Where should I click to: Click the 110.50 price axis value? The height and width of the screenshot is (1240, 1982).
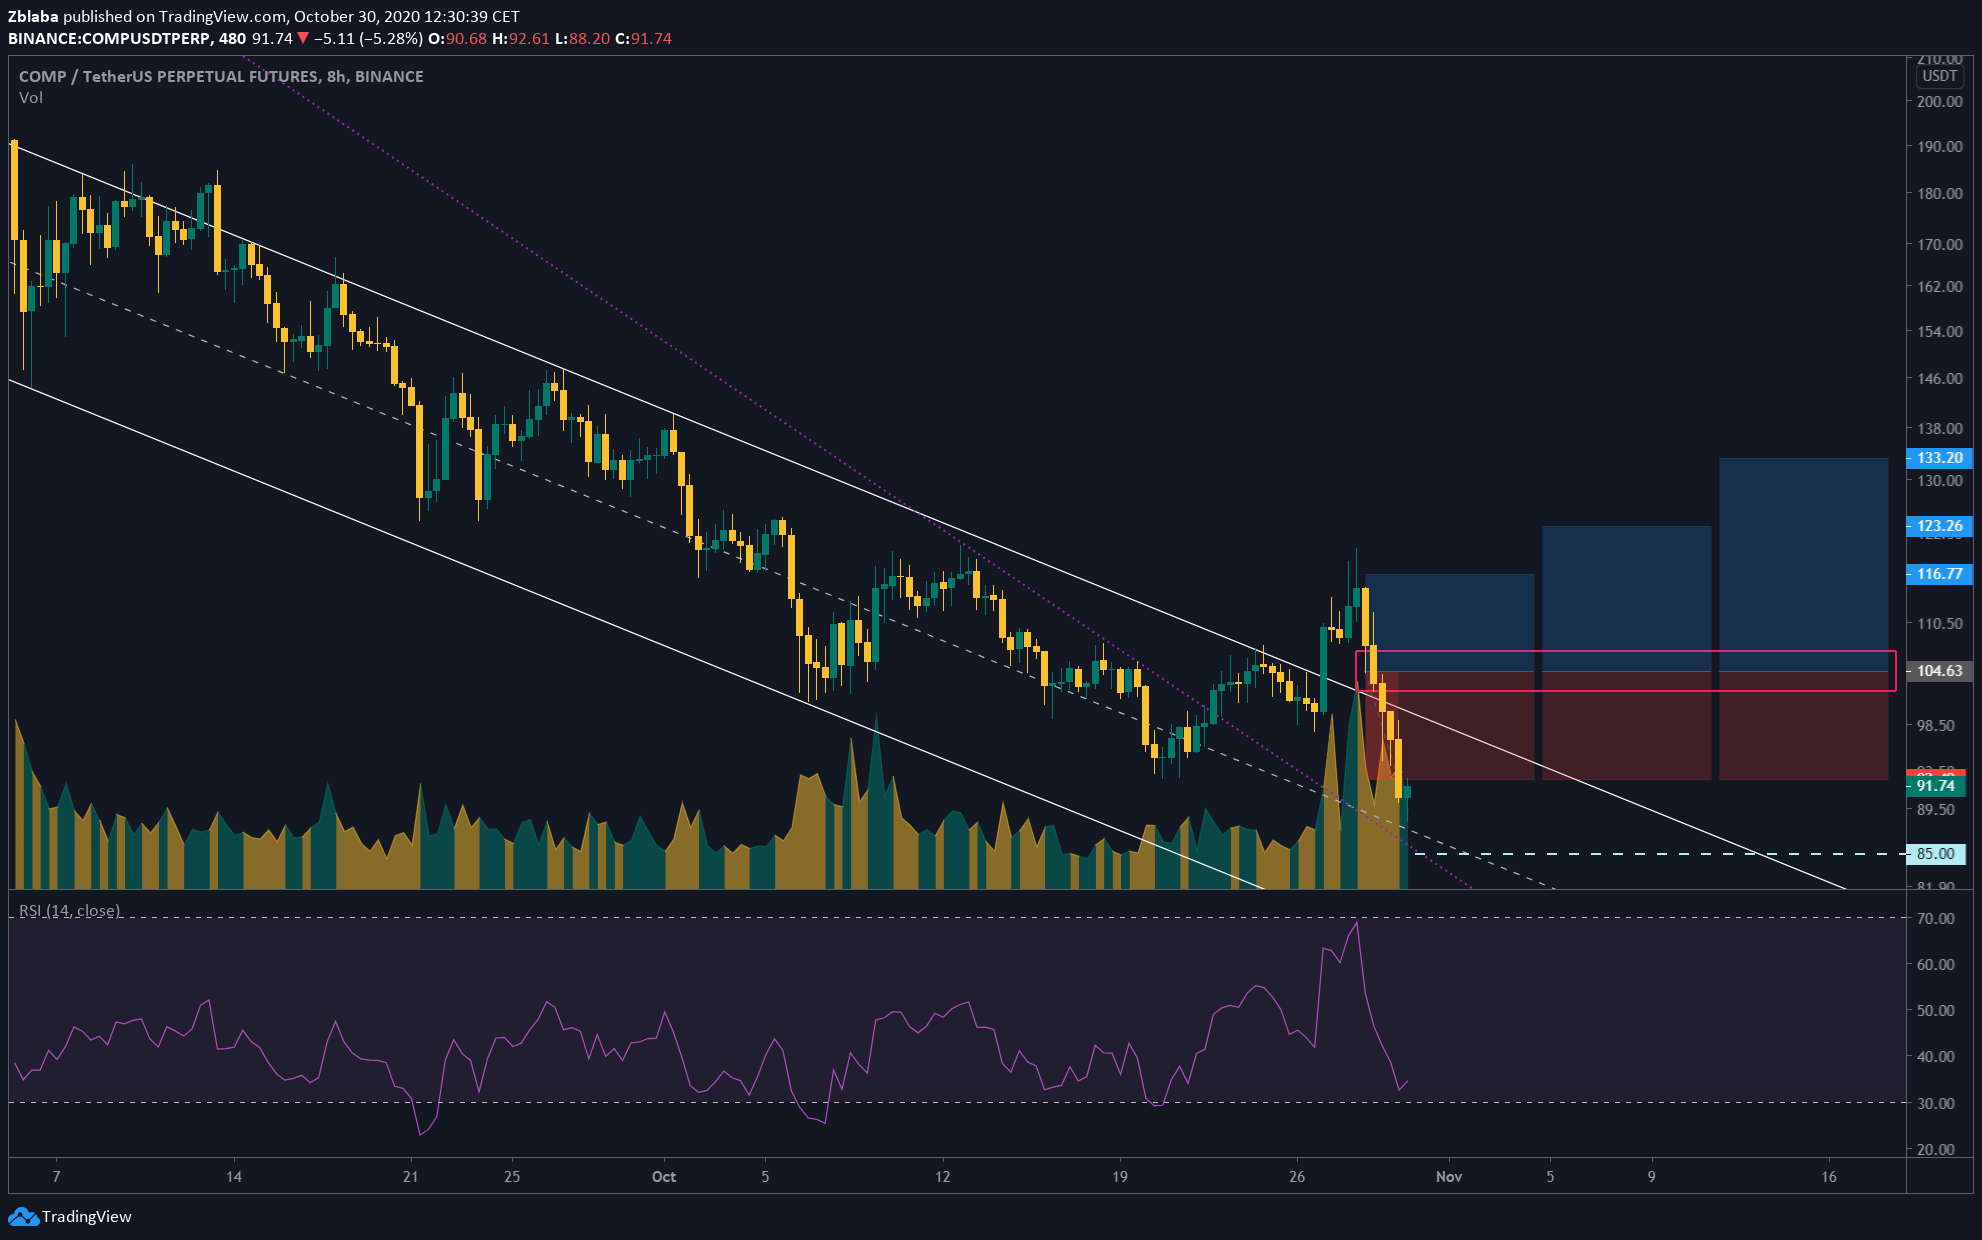click(x=1939, y=624)
